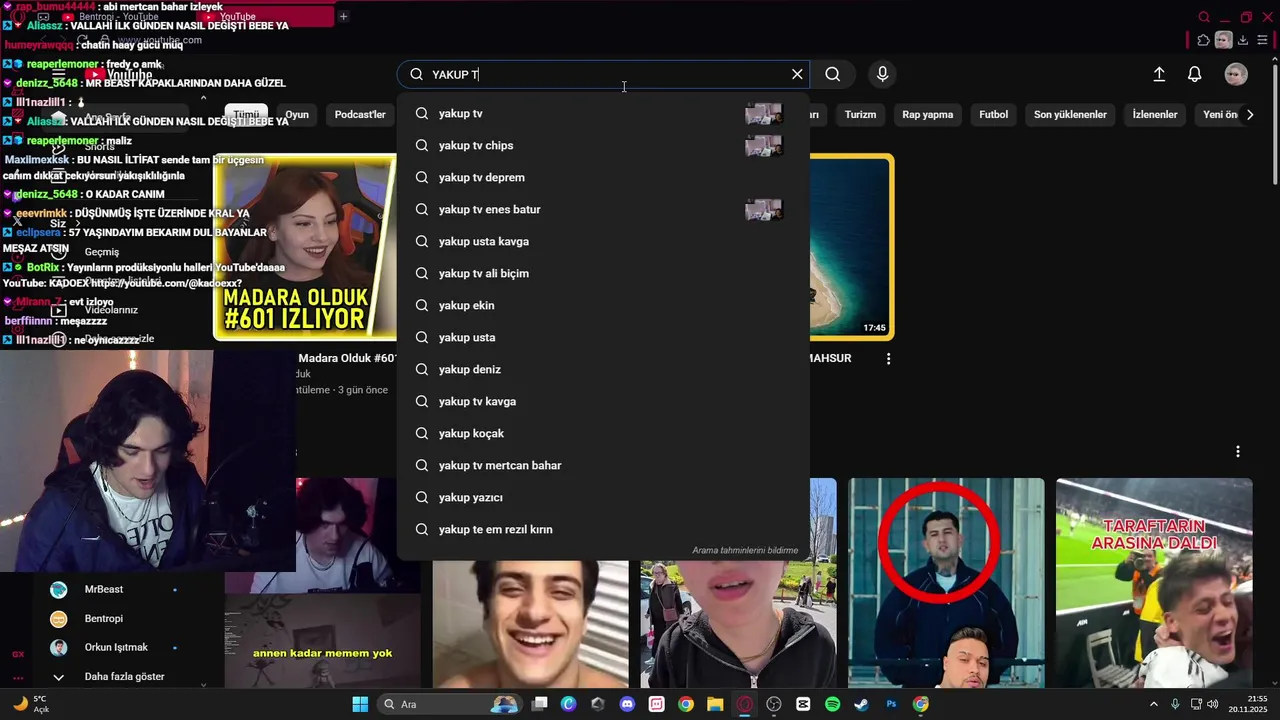Open Spotify from the taskbar
The width and height of the screenshot is (1280, 720).
coord(832,704)
